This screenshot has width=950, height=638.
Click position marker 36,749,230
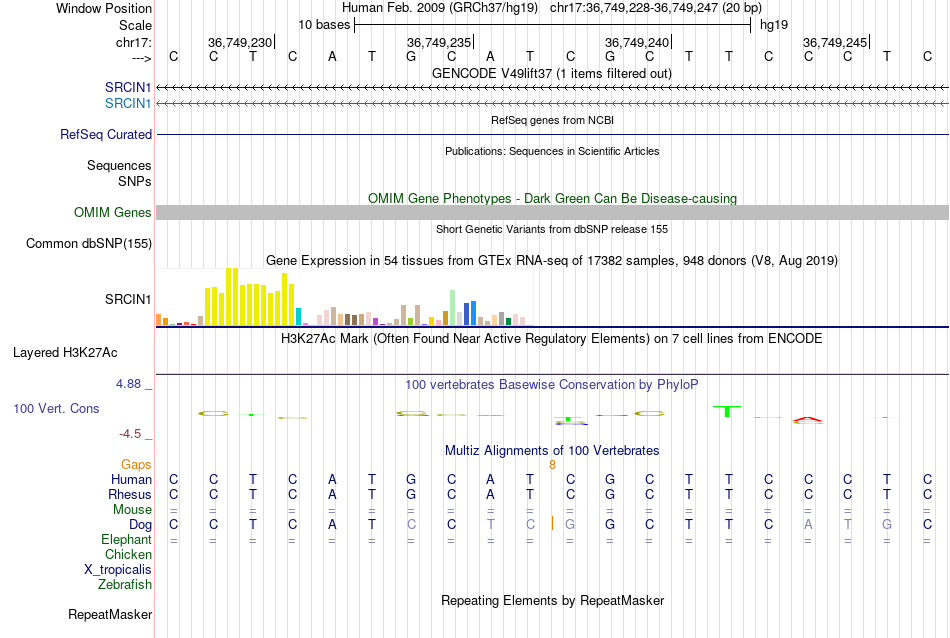click(x=240, y=42)
